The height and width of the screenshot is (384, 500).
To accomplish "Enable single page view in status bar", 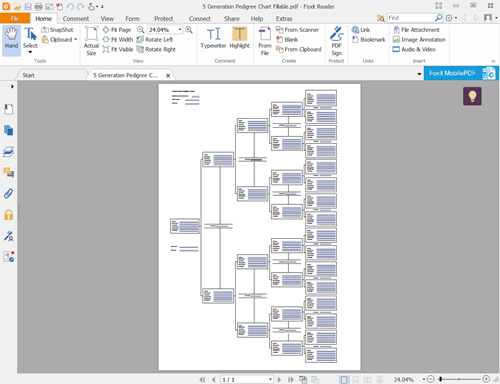I will tap(344, 379).
